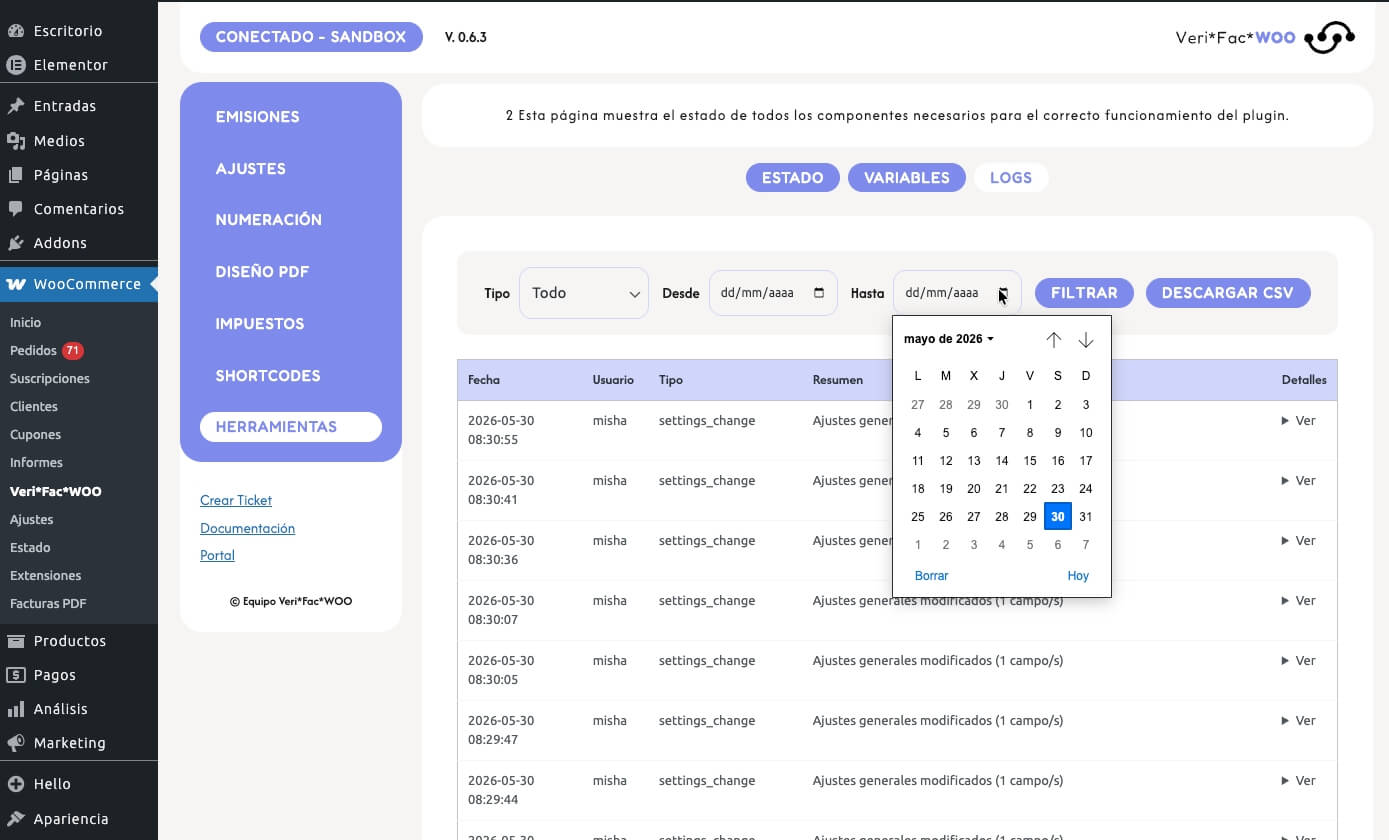Click the Desde date input field
Screen dimensions: 1389x840
(773, 293)
